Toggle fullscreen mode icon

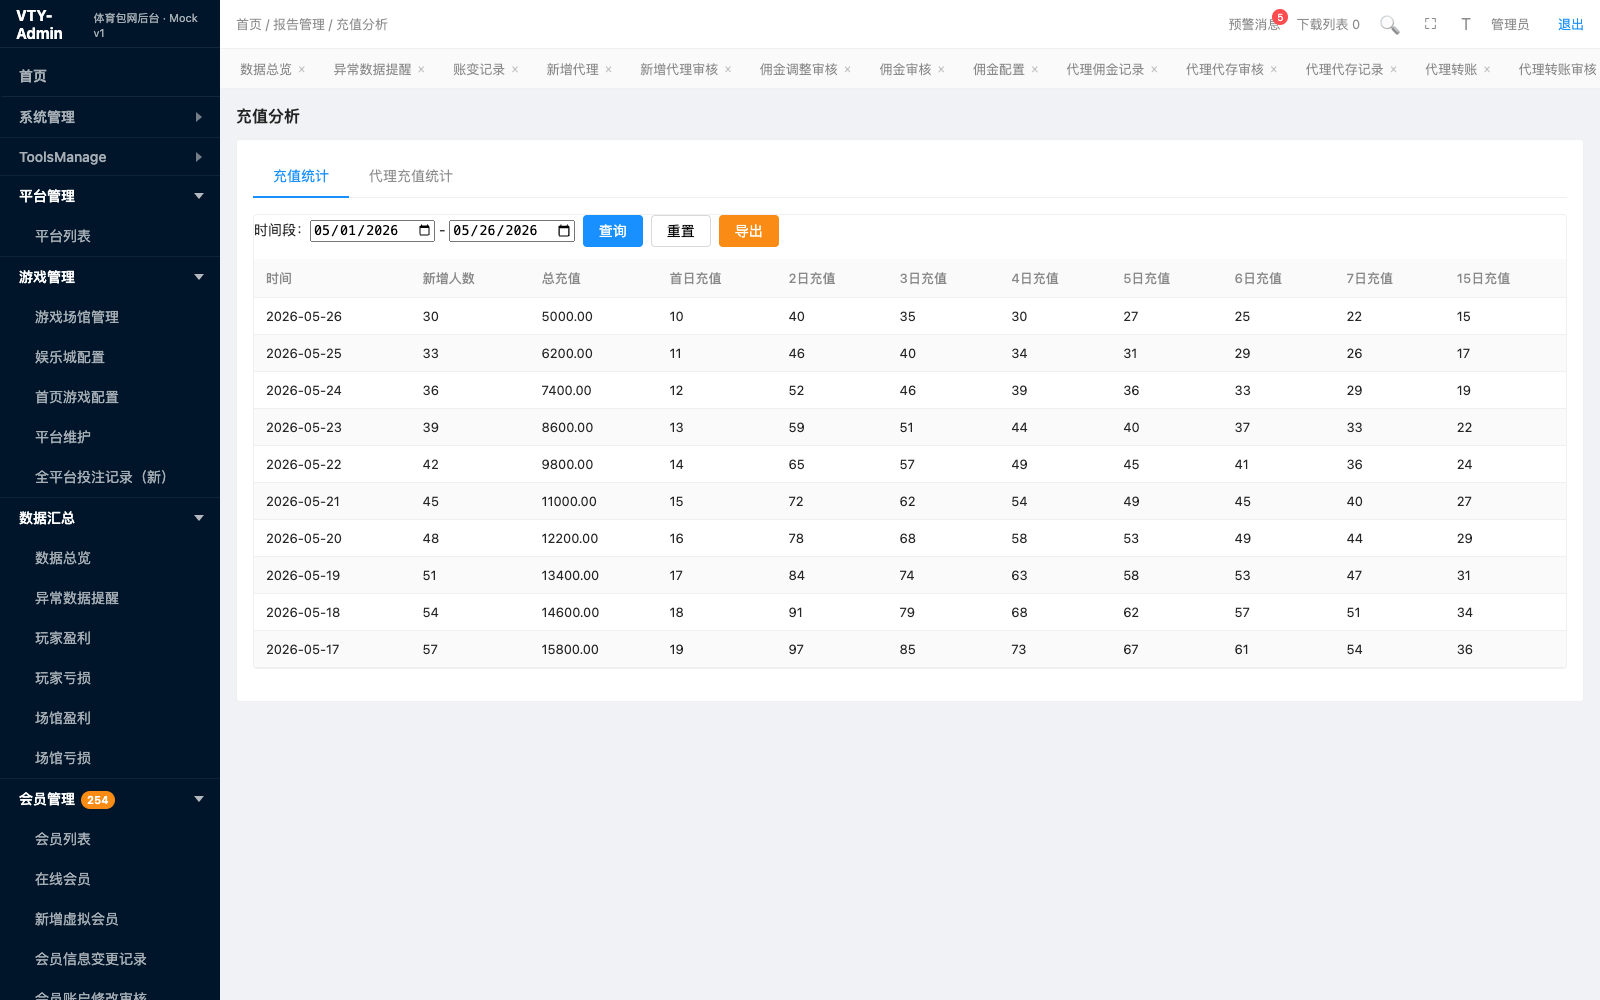(x=1430, y=24)
